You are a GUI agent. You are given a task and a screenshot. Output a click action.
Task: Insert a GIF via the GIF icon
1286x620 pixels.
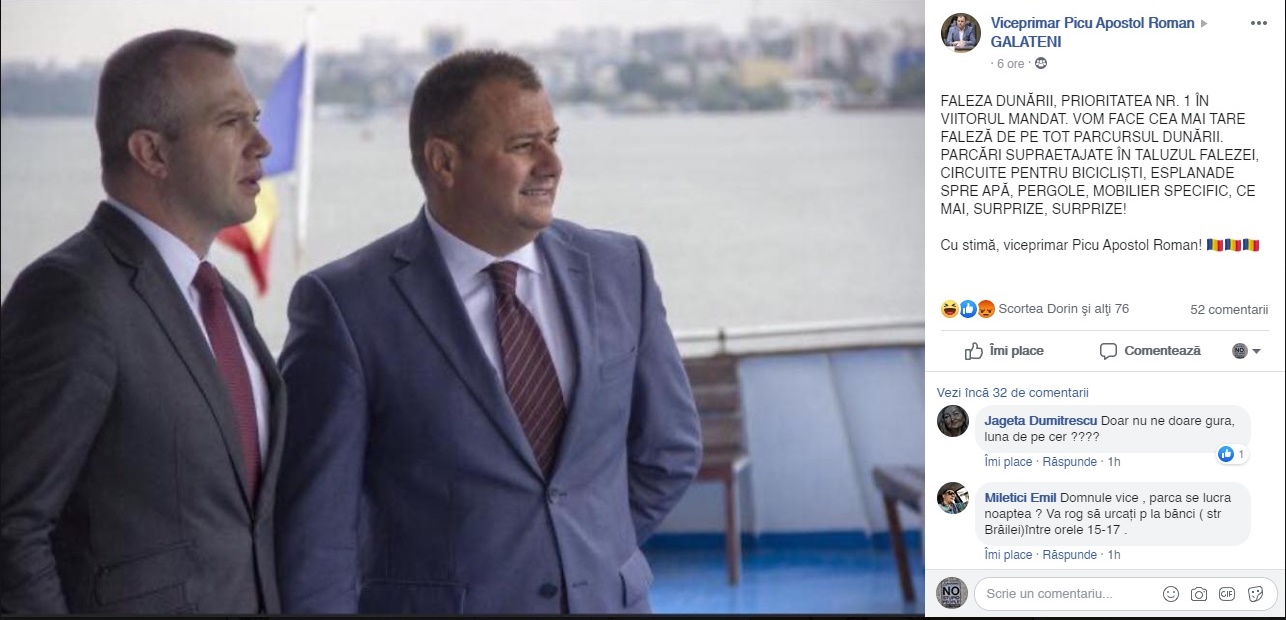[x=1226, y=594]
